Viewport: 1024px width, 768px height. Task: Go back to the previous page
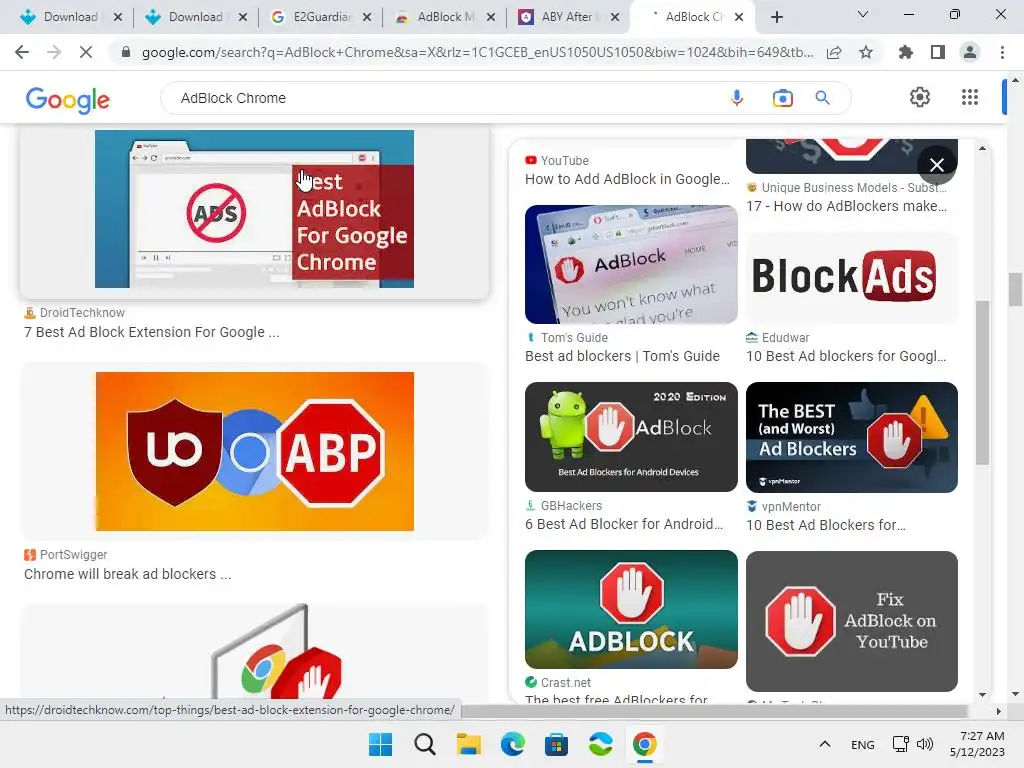pos(22,52)
